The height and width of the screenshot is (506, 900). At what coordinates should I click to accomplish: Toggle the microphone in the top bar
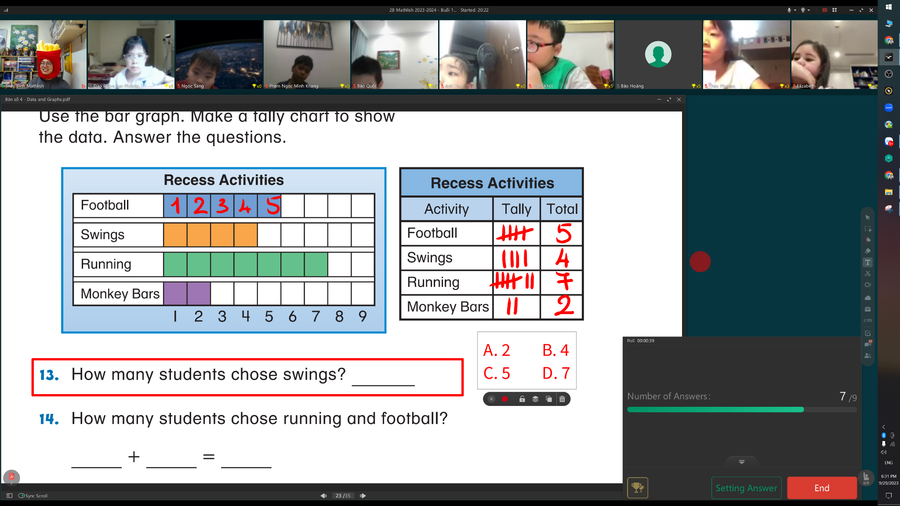pos(789,10)
